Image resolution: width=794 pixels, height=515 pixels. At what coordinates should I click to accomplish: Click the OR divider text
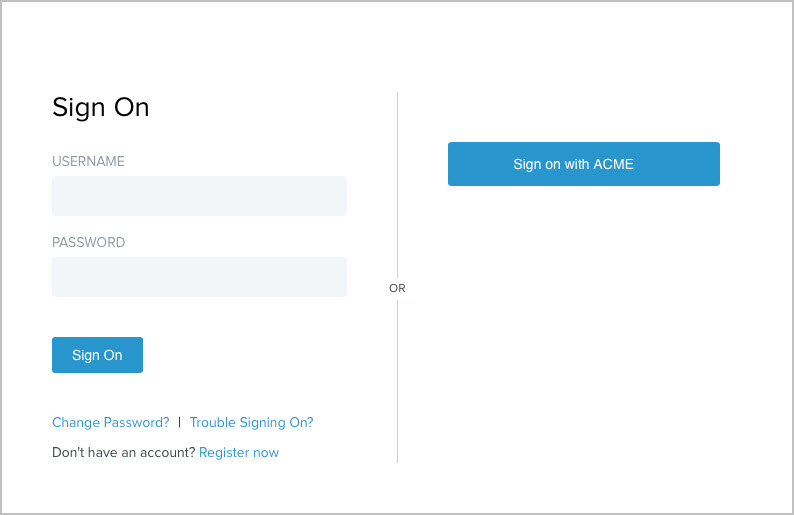(x=397, y=288)
